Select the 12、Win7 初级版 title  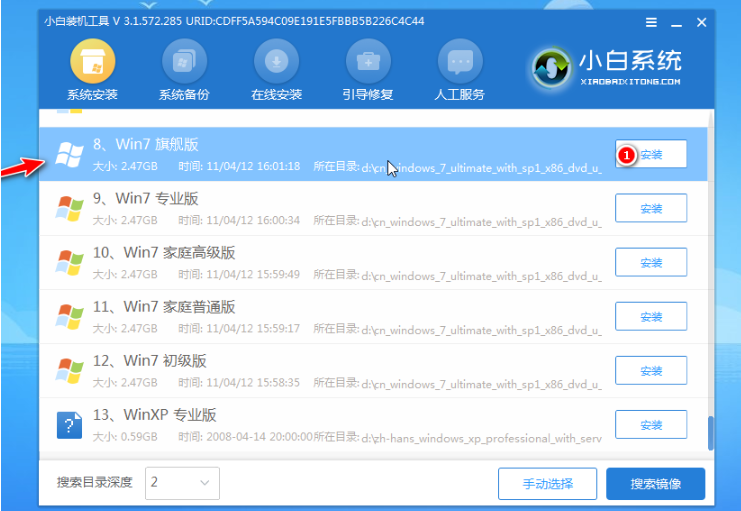[x=150, y=361]
